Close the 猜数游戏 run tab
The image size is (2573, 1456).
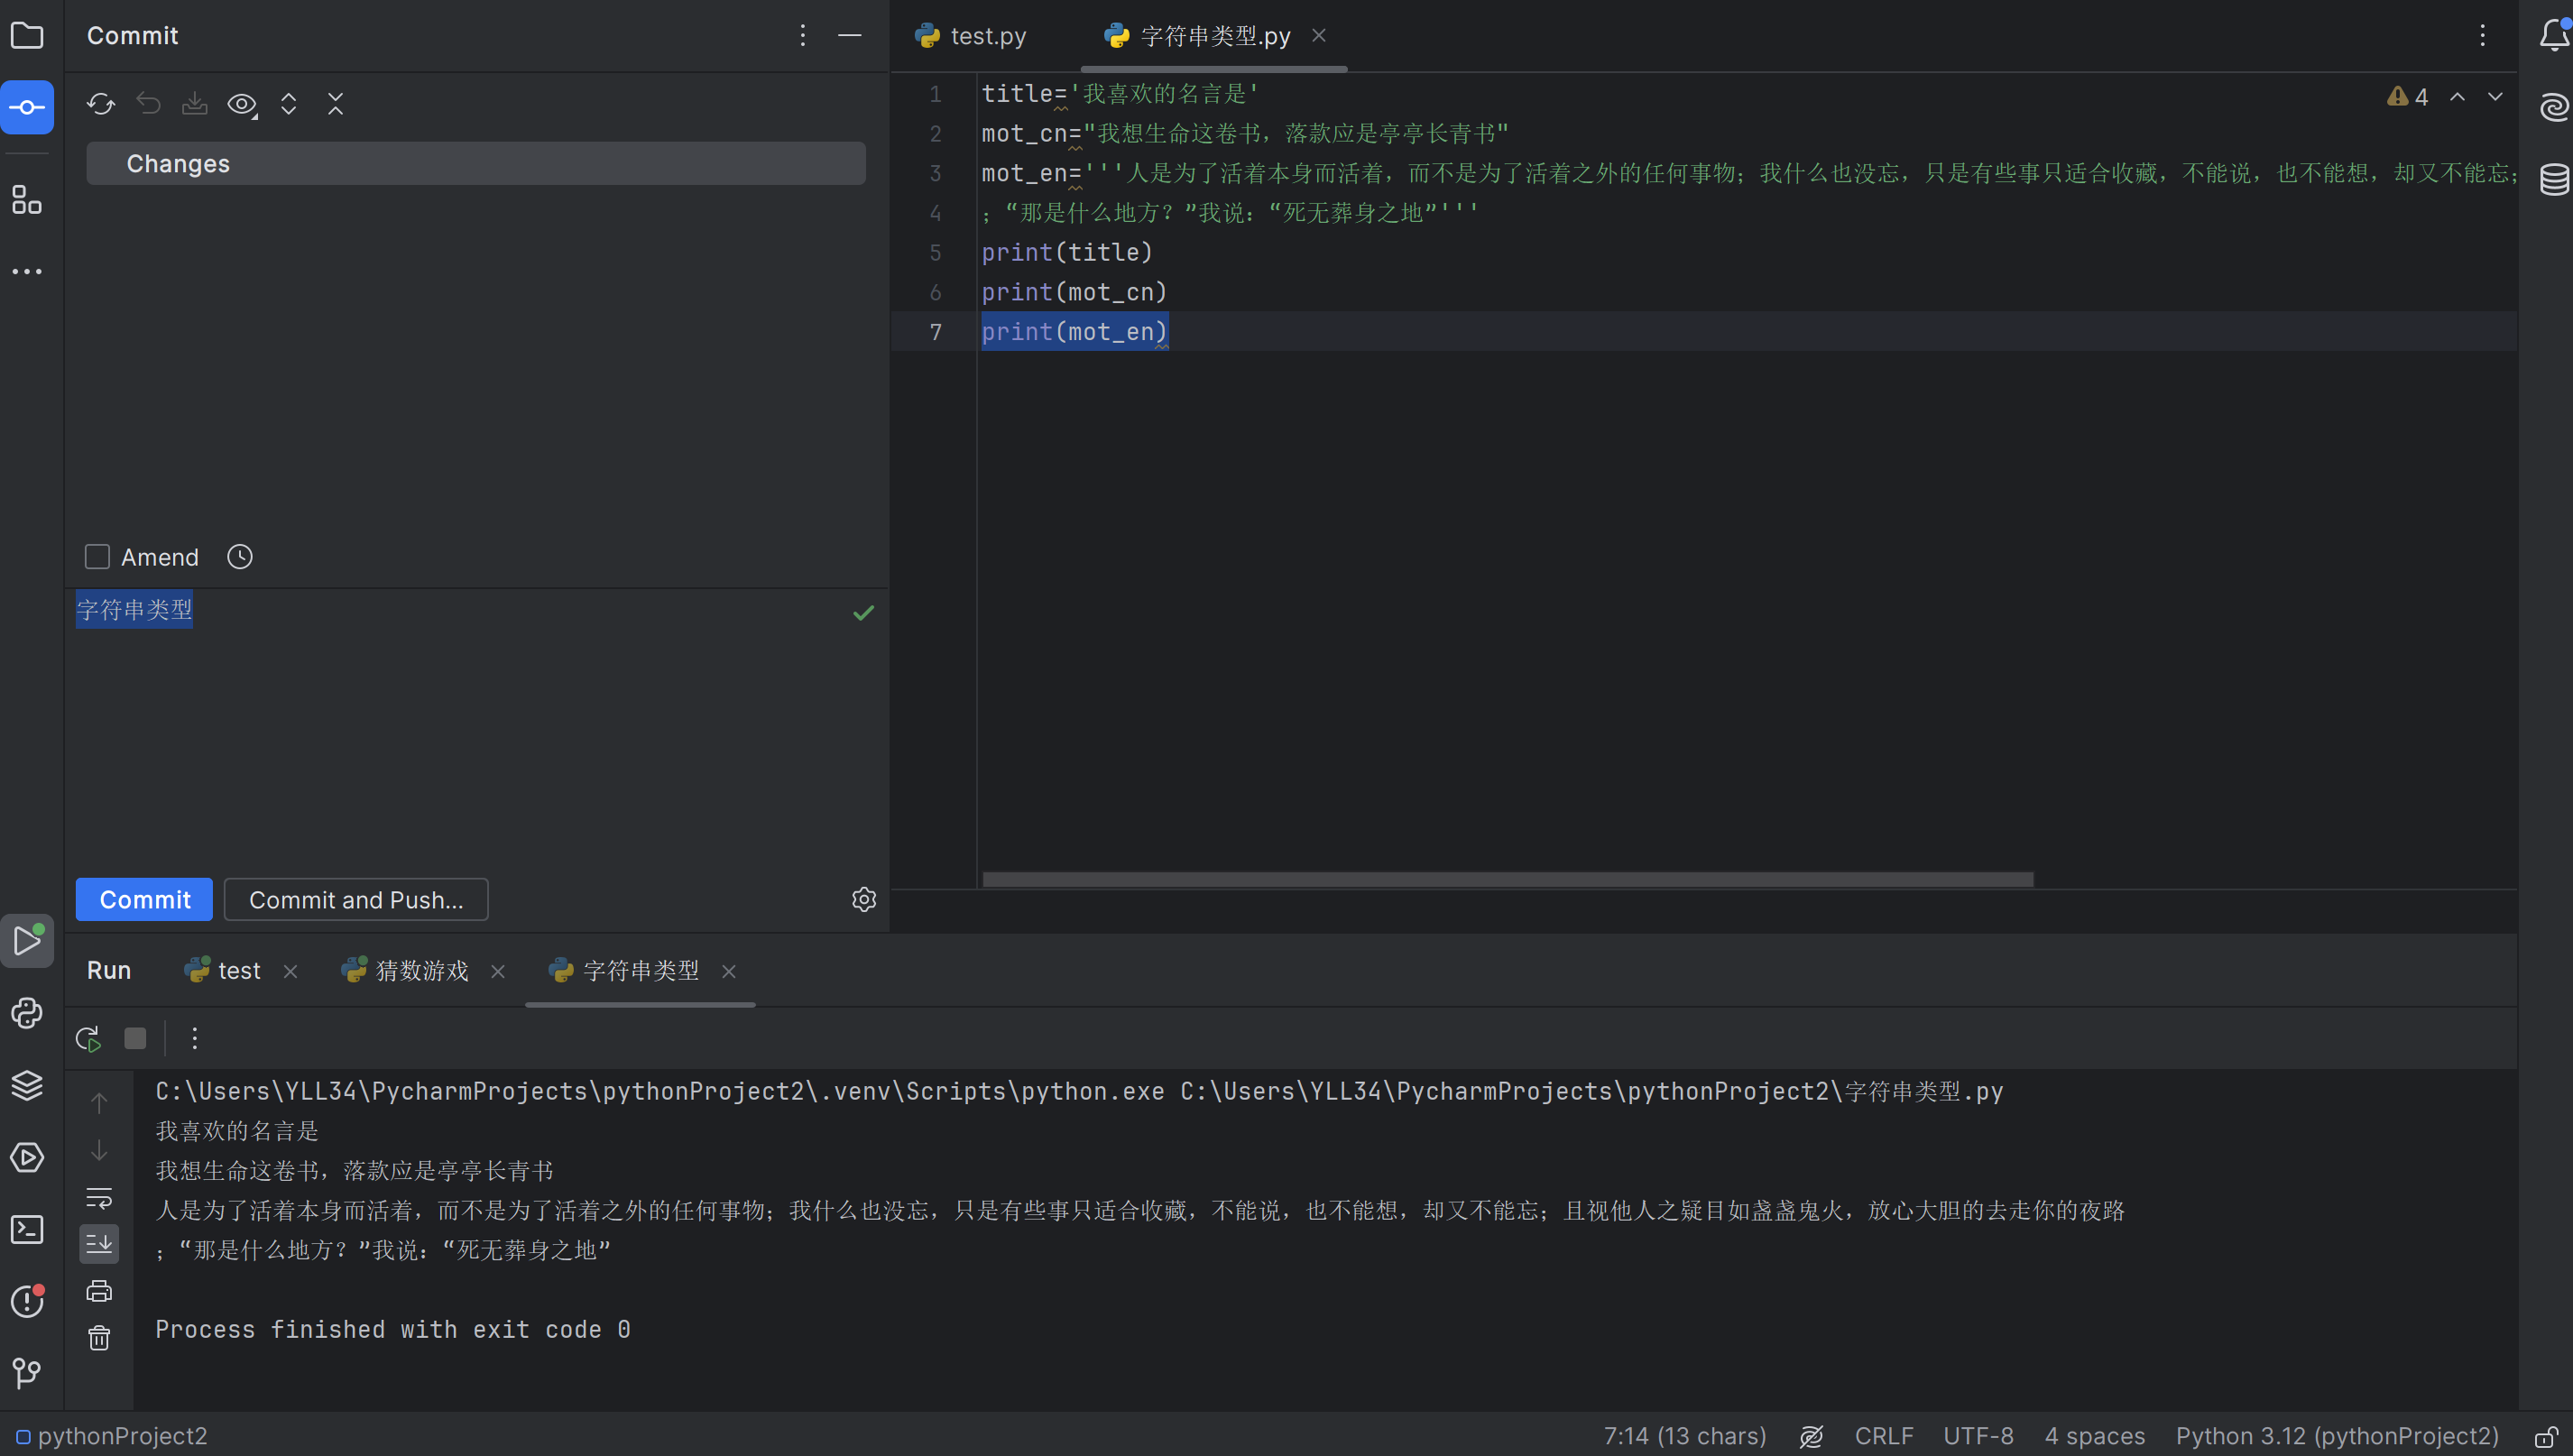click(x=498, y=972)
